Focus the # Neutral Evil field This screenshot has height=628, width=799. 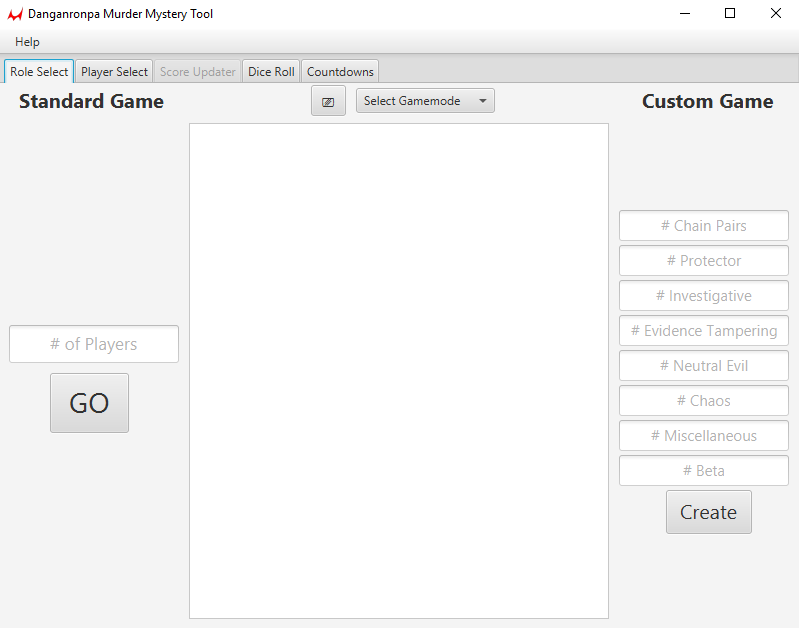(x=704, y=365)
